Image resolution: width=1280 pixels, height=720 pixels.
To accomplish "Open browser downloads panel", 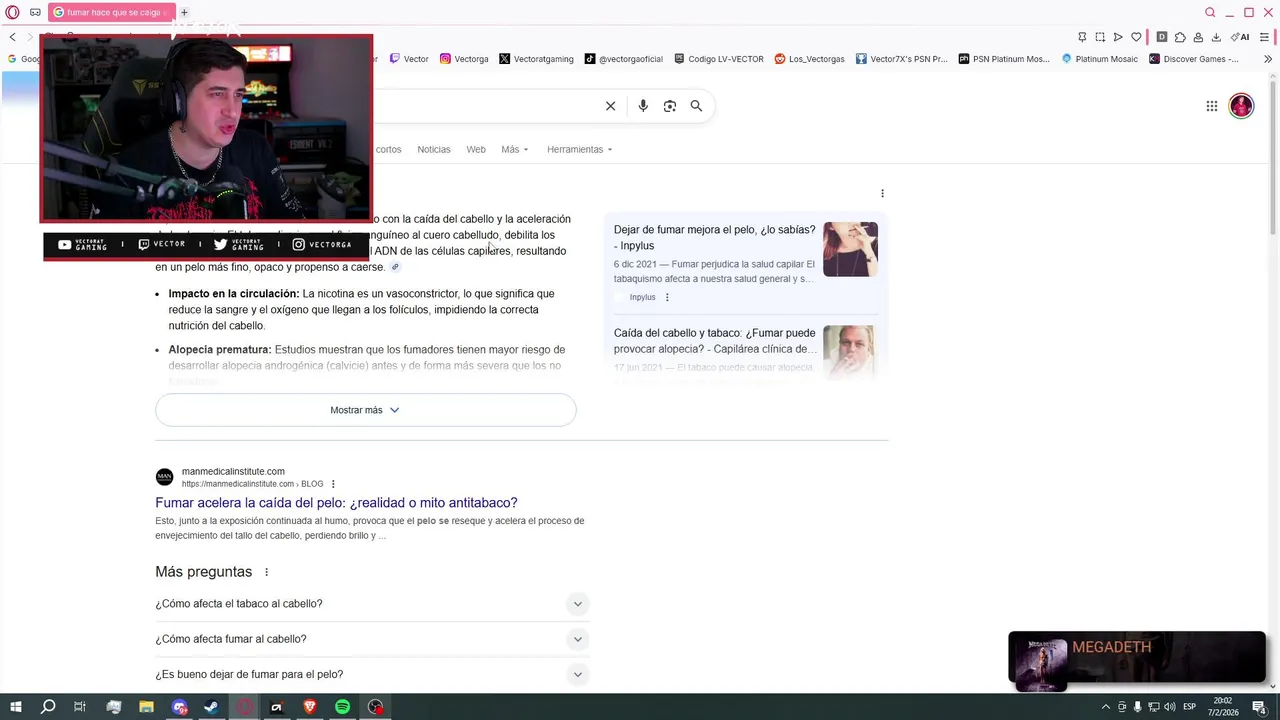I will (1216, 37).
